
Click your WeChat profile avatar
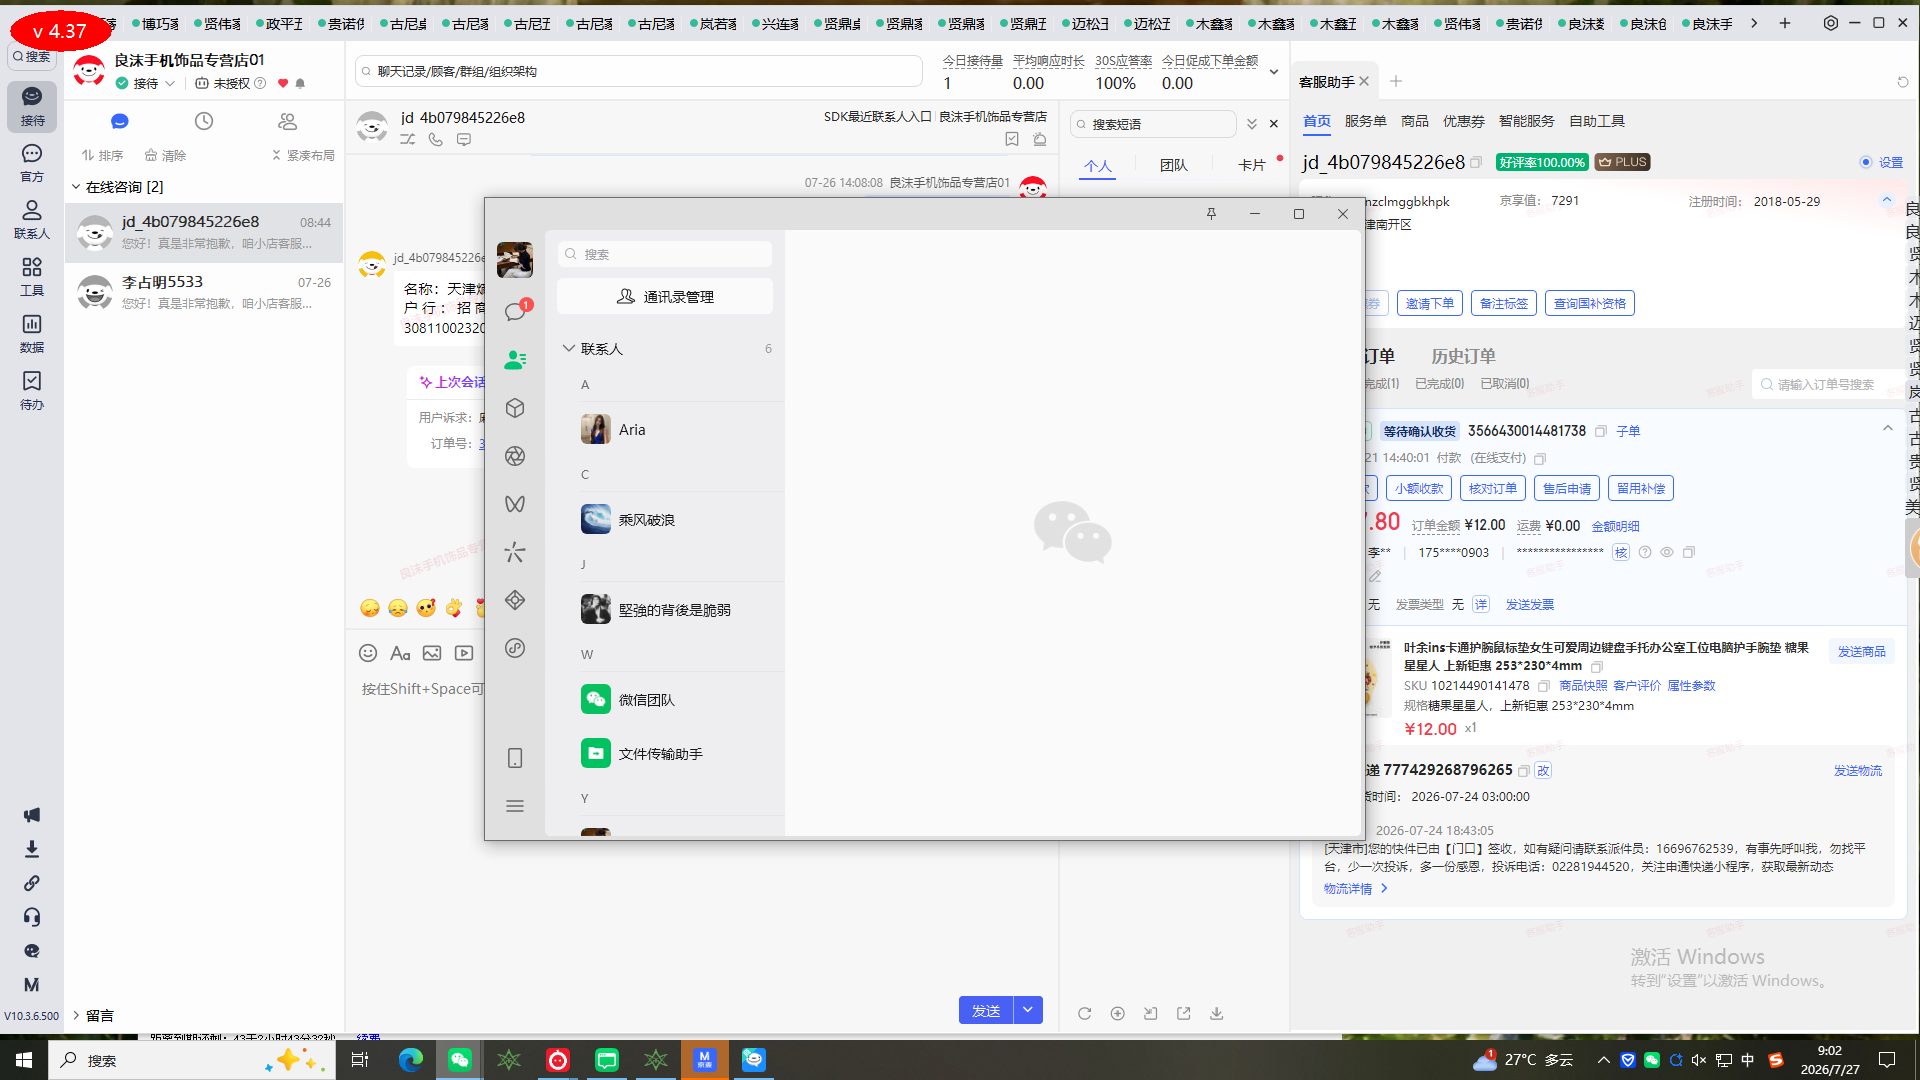point(515,260)
